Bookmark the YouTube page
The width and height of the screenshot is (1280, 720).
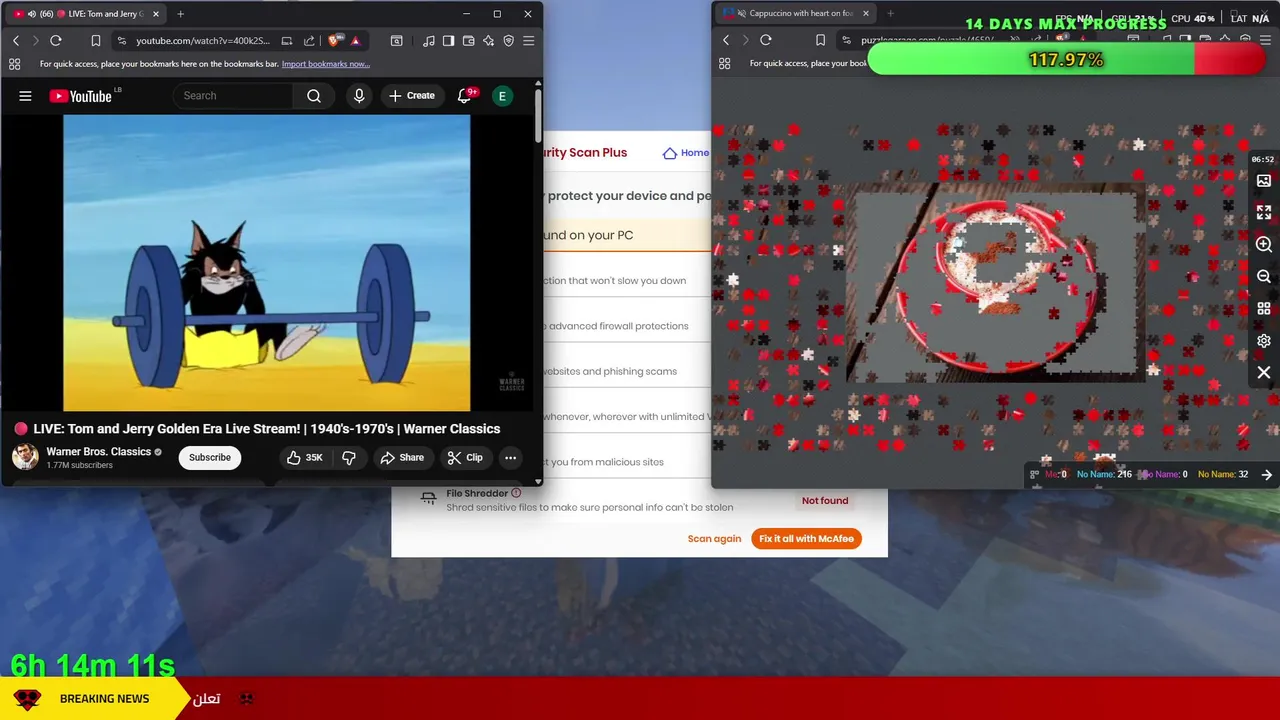coord(96,41)
